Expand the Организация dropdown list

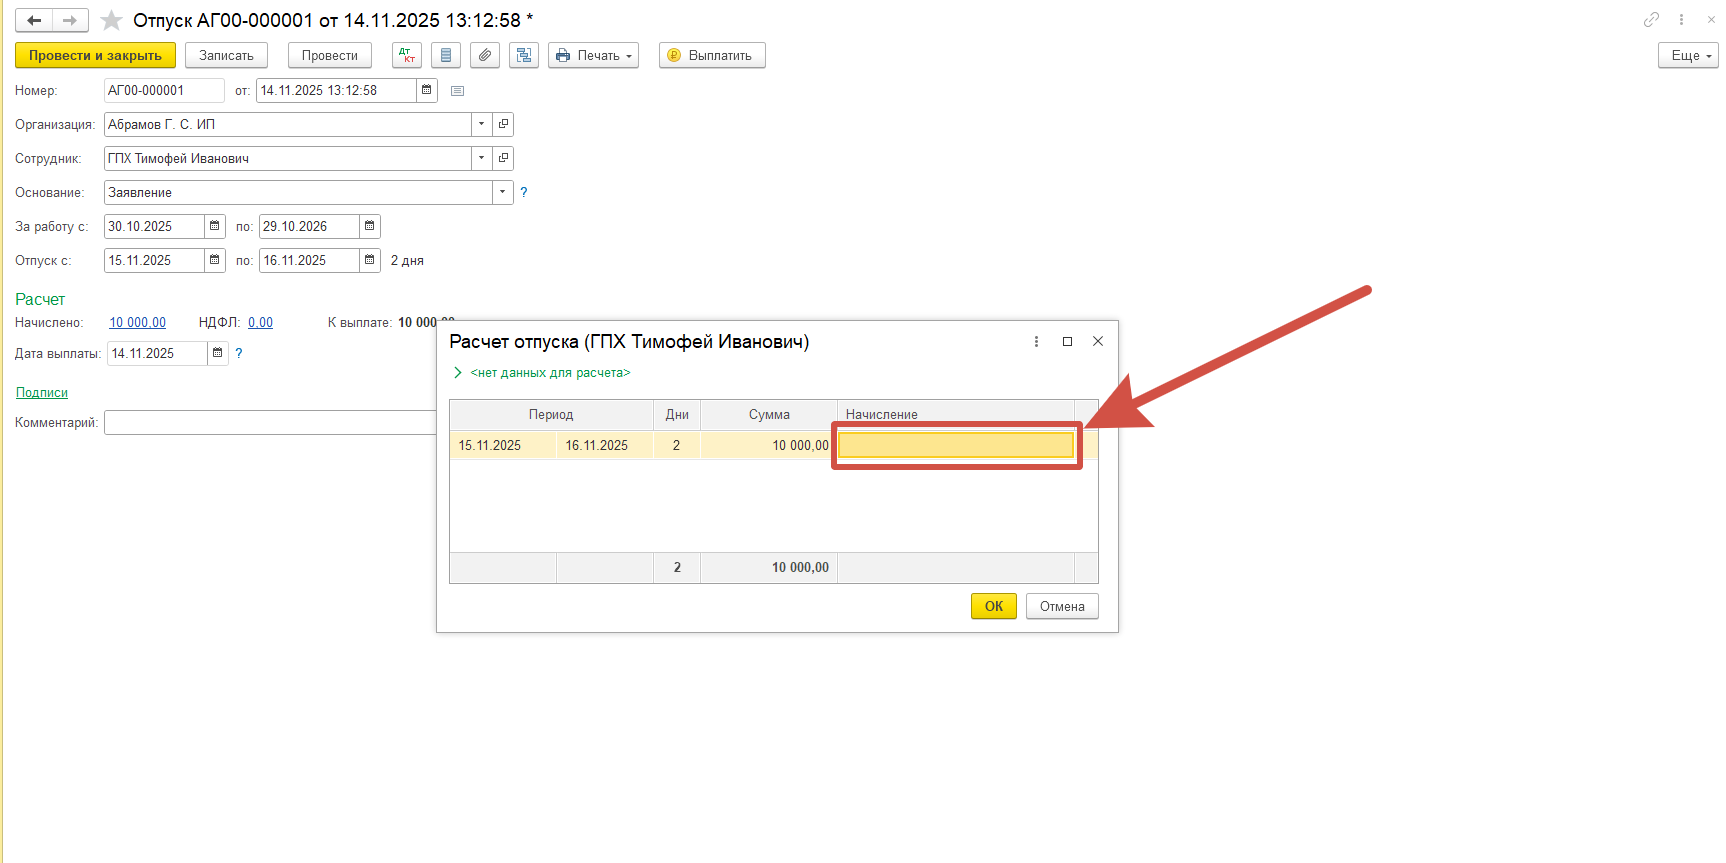481,124
